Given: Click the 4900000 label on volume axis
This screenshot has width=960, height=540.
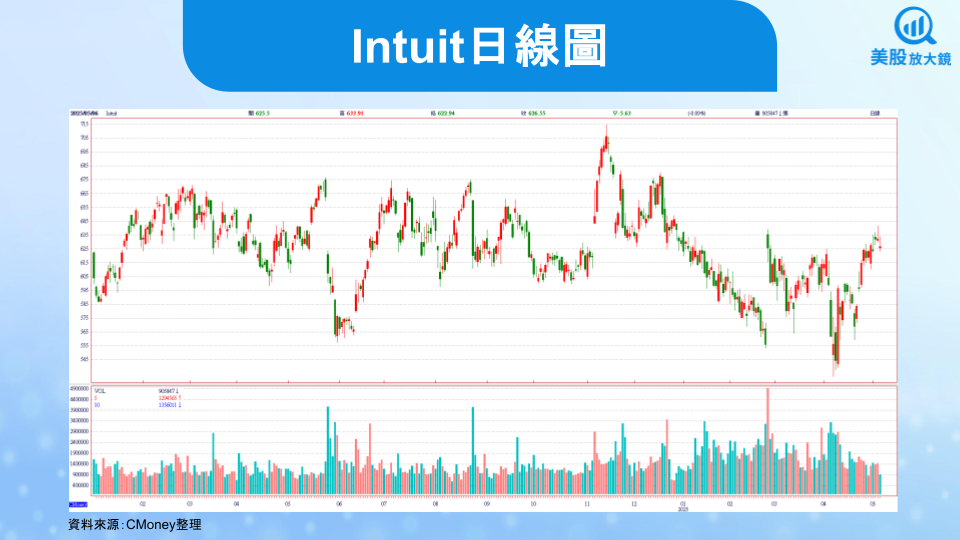Looking at the screenshot, I should (80, 389).
